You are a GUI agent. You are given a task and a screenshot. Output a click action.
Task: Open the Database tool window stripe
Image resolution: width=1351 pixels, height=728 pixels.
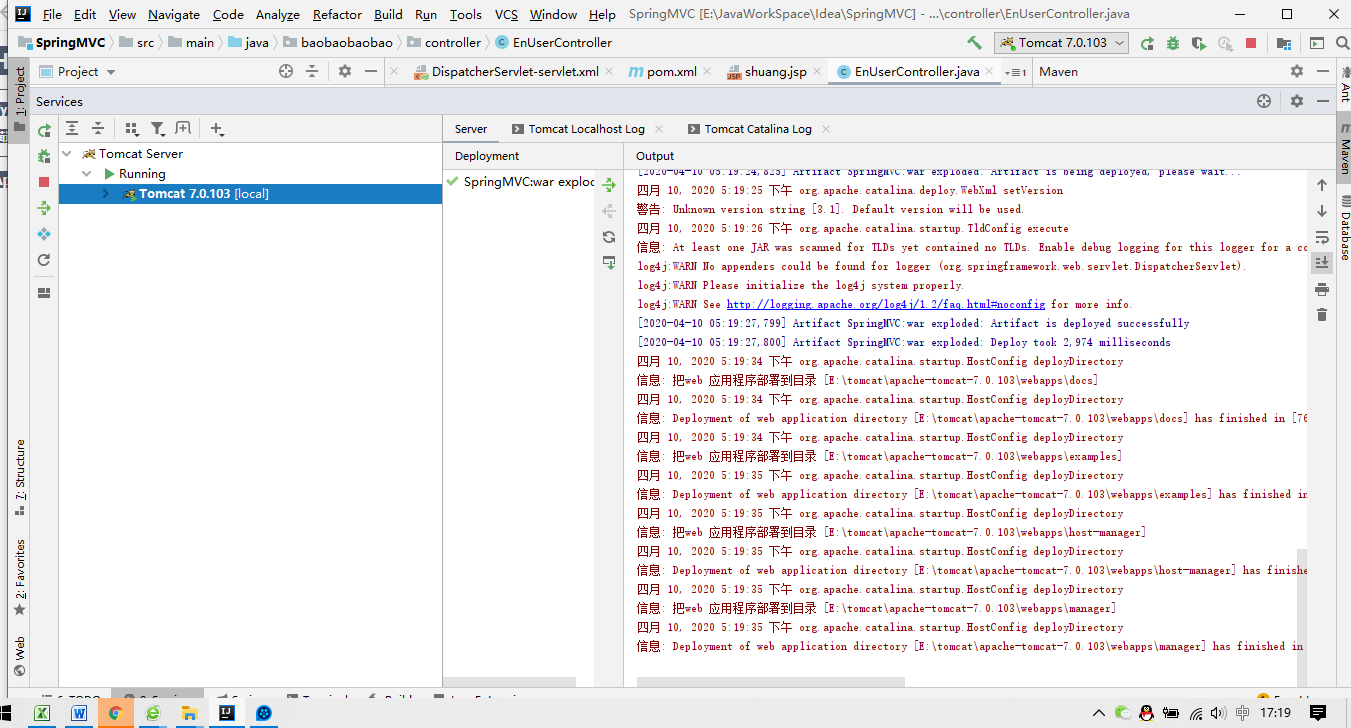(1344, 229)
